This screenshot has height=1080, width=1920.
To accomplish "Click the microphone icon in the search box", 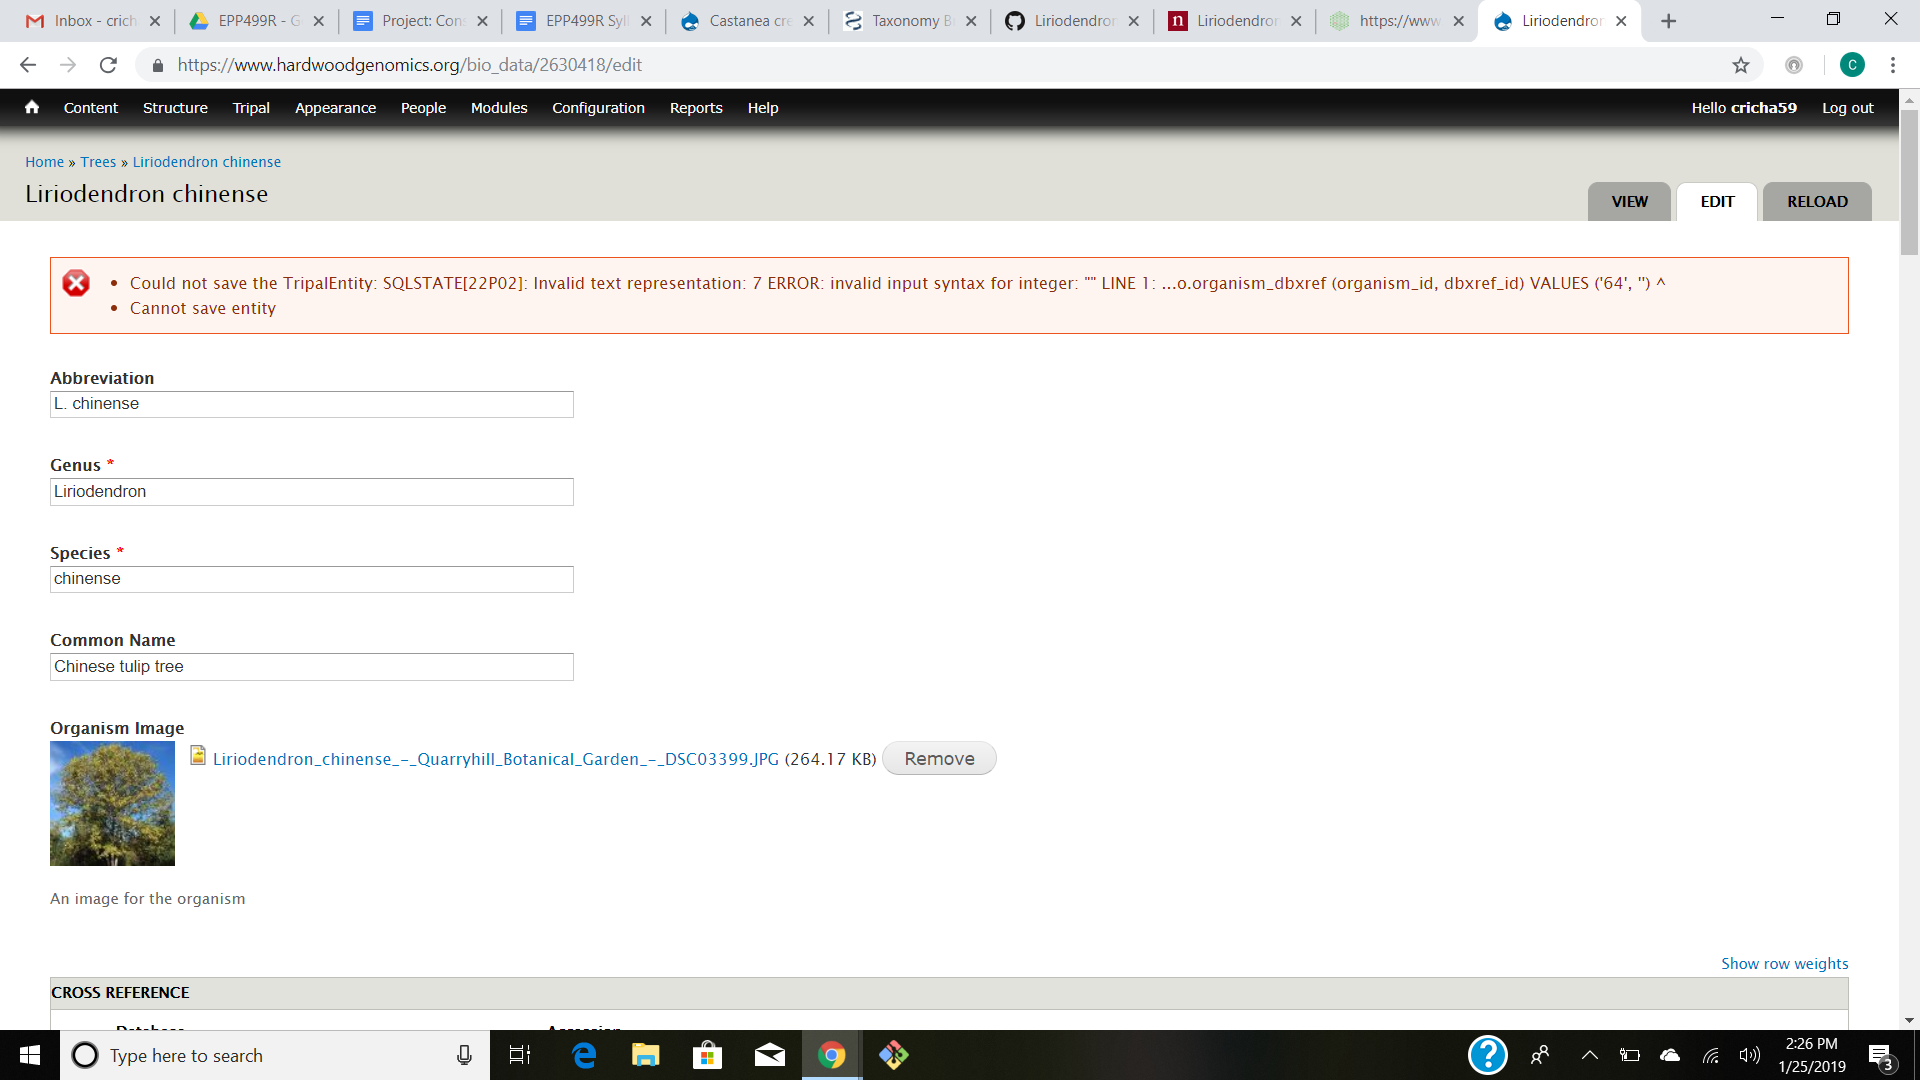I will click(463, 1055).
